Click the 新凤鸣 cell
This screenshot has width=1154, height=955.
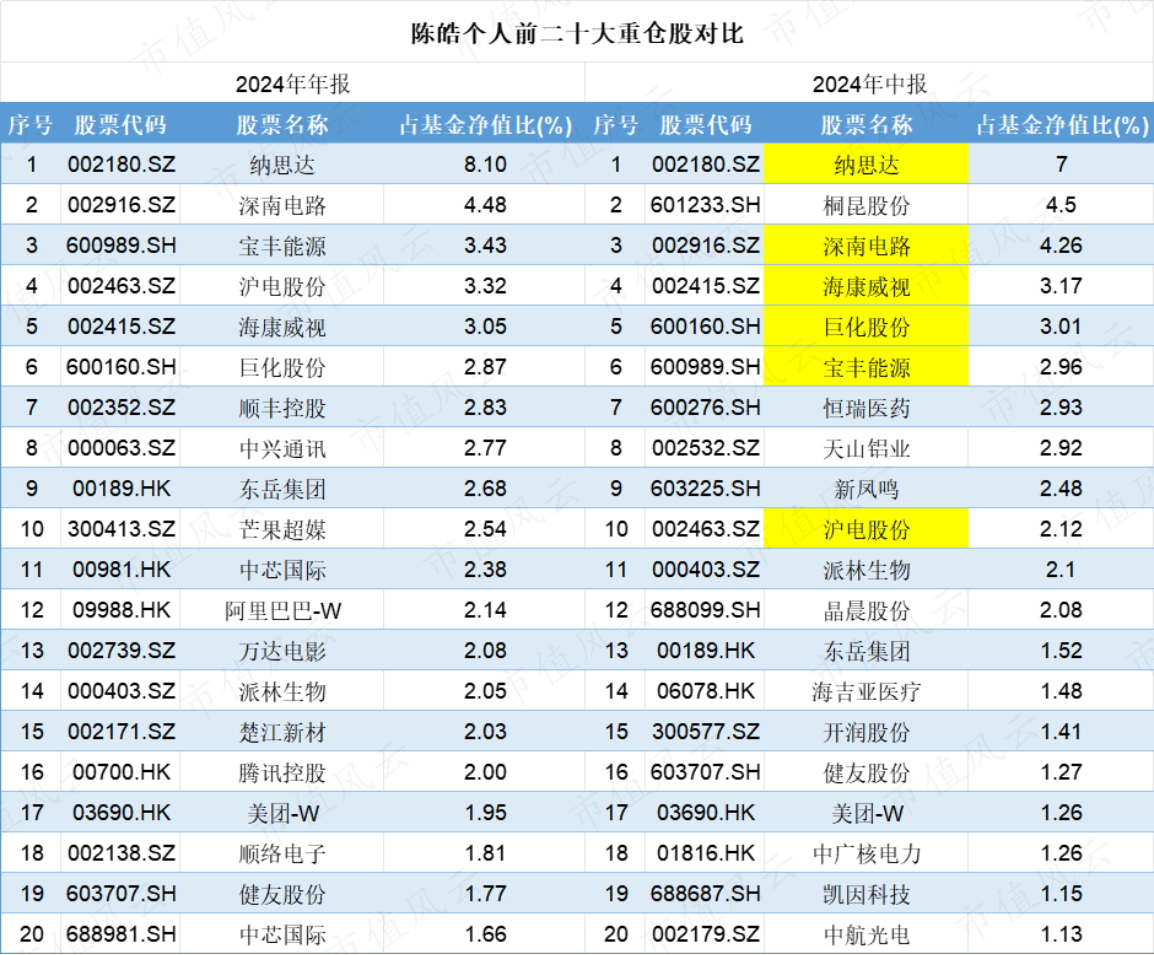tap(866, 489)
